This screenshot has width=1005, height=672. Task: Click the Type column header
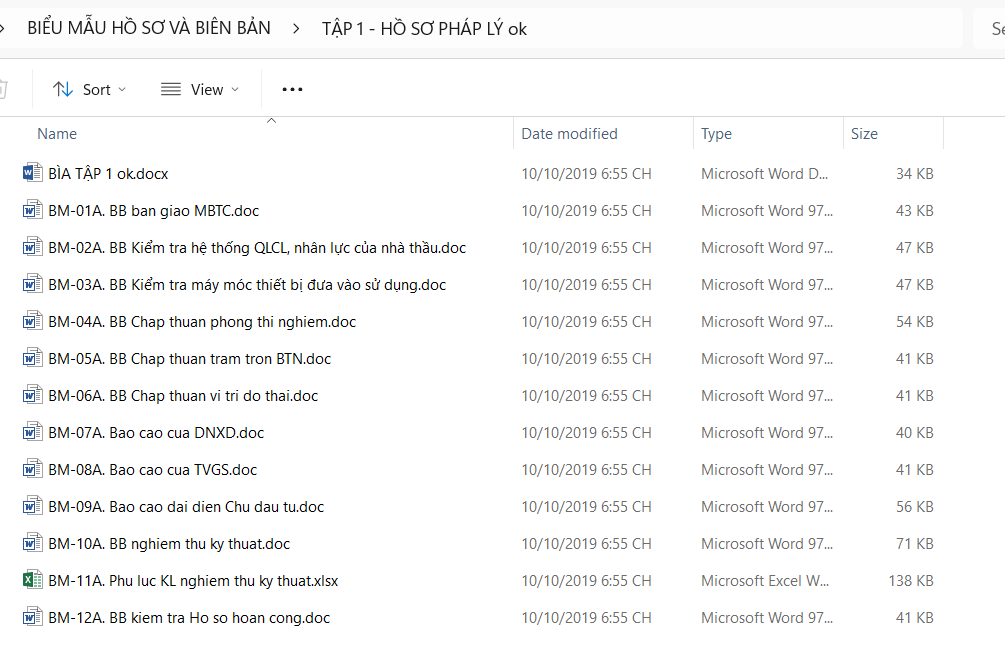click(x=716, y=134)
